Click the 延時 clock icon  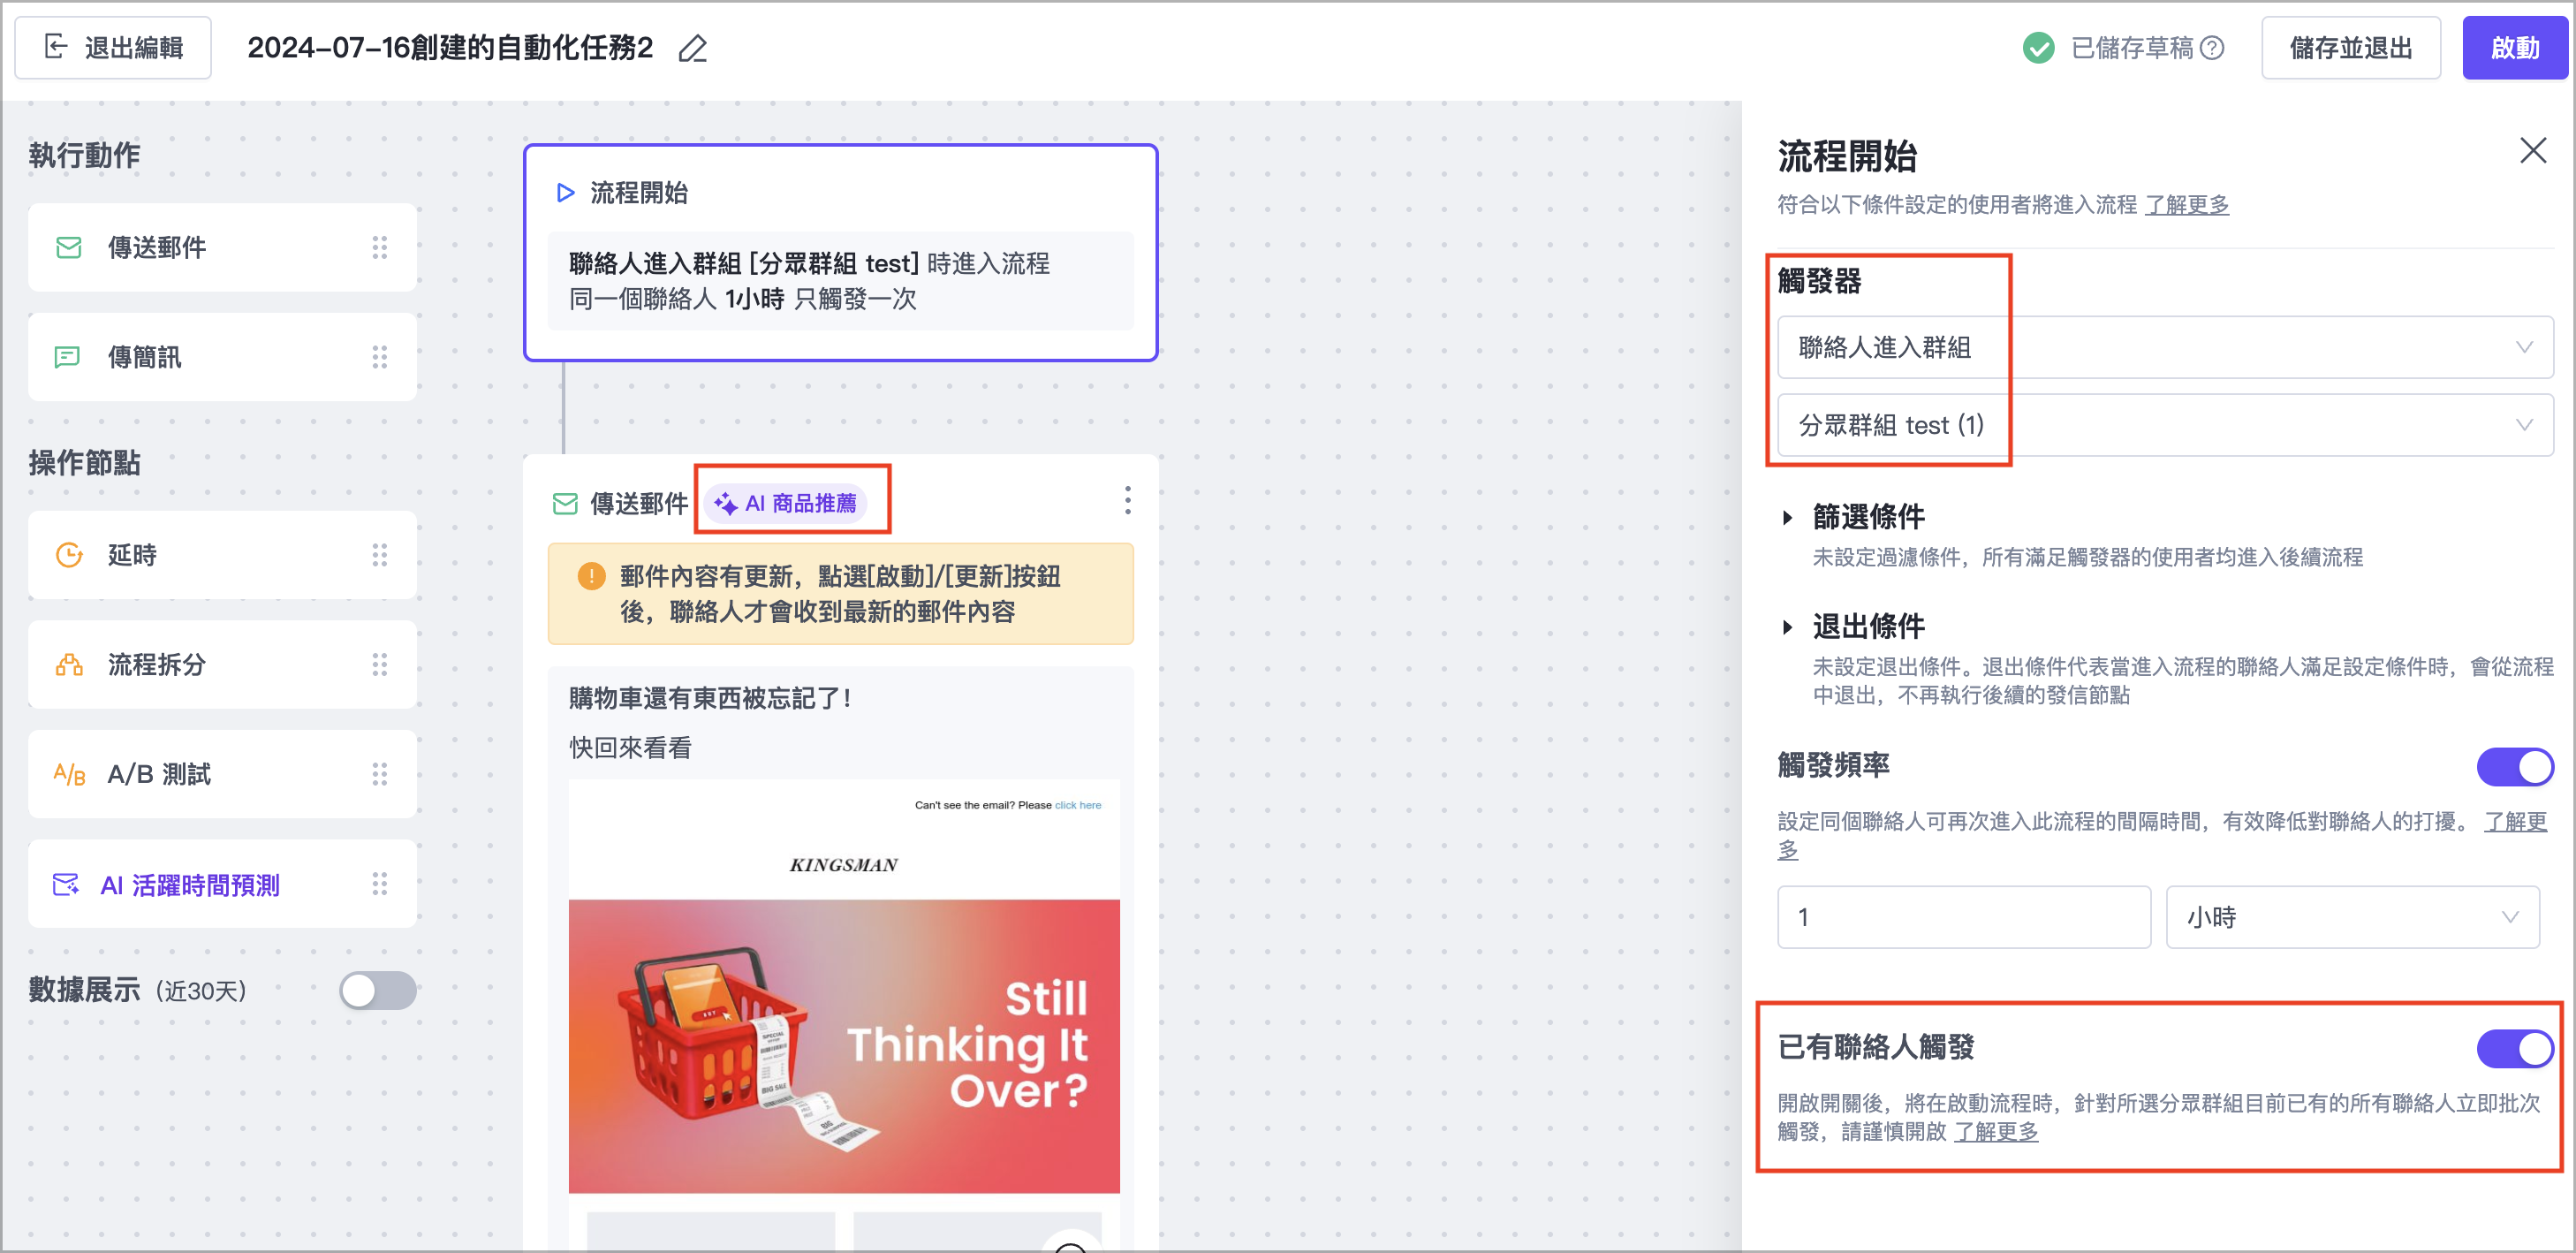tap(69, 555)
